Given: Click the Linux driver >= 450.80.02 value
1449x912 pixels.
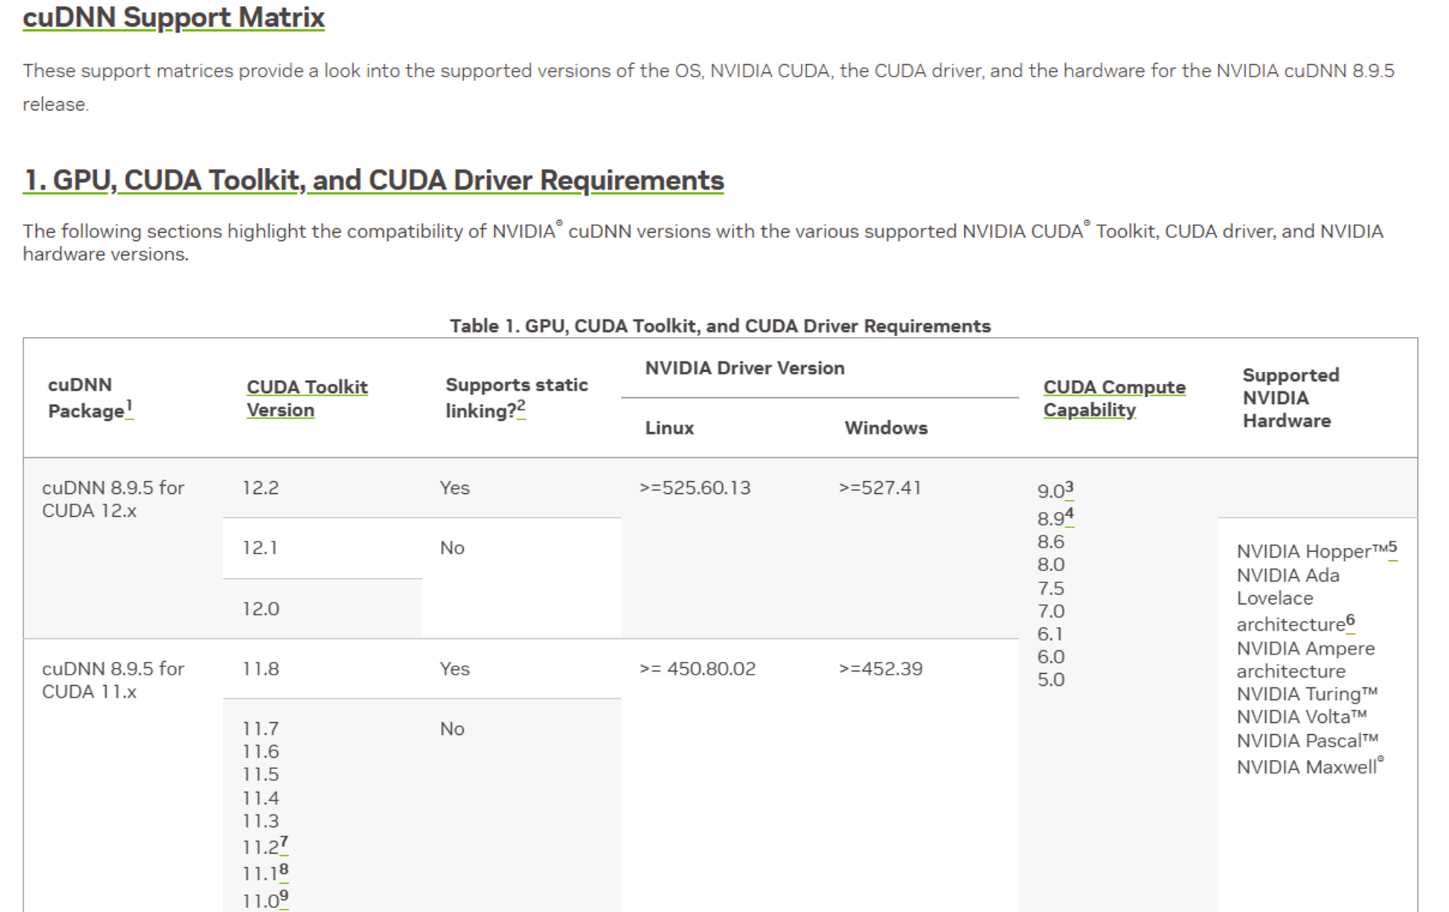Looking at the screenshot, I should pyautogui.click(x=698, y=669).
